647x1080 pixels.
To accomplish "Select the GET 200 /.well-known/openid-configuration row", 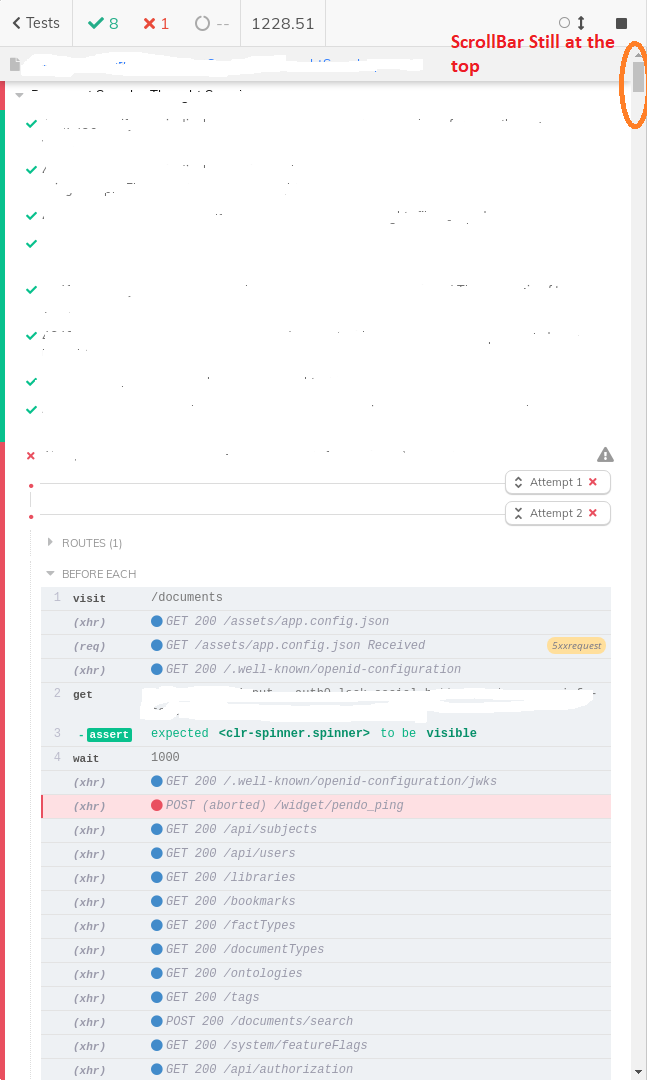I will [326, 670].
